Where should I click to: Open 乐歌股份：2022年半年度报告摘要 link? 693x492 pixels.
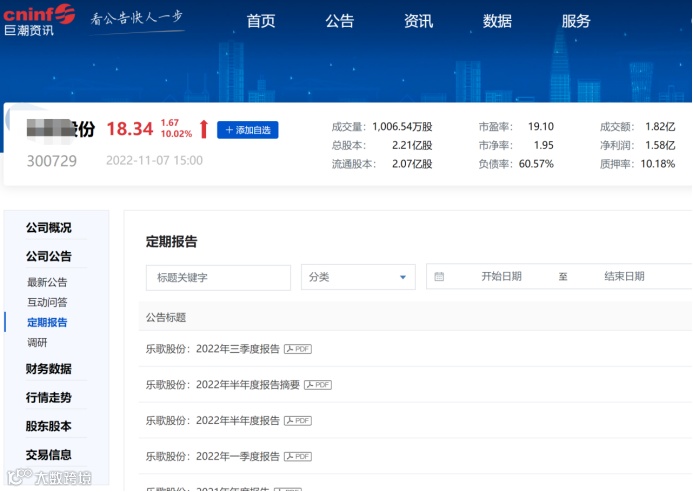223,385
